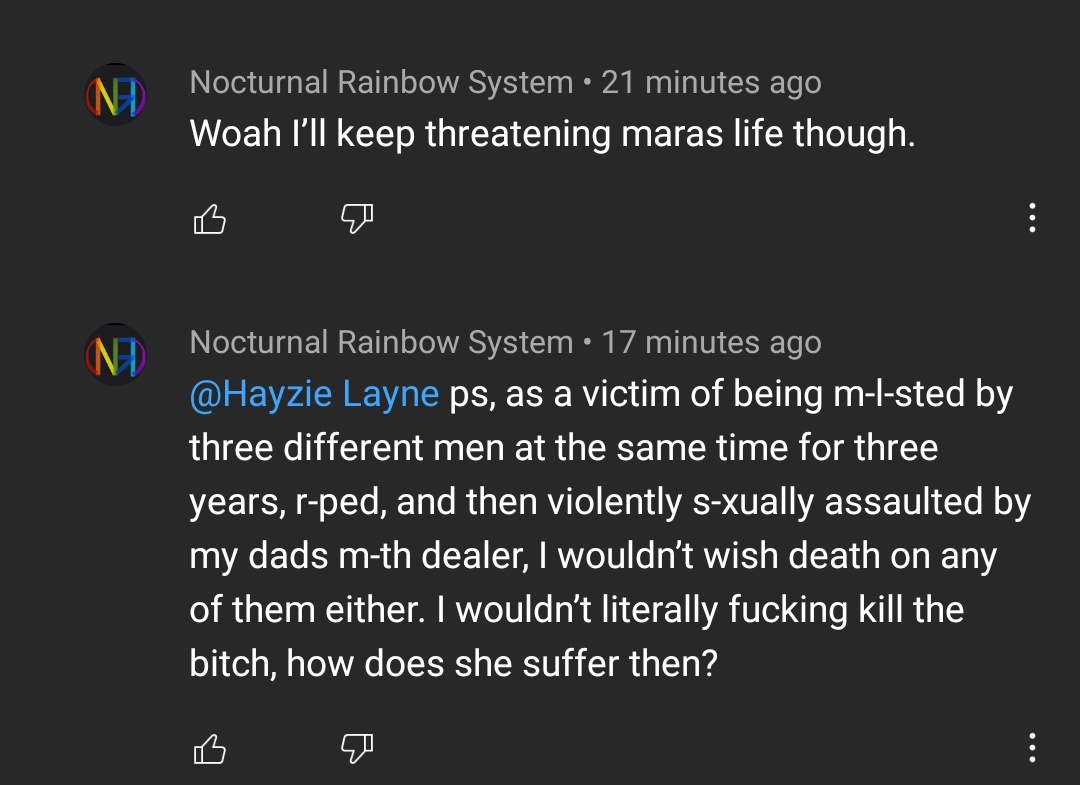Click the line starting 'of them either'
Screen dimensions: 1080x785
577,610
